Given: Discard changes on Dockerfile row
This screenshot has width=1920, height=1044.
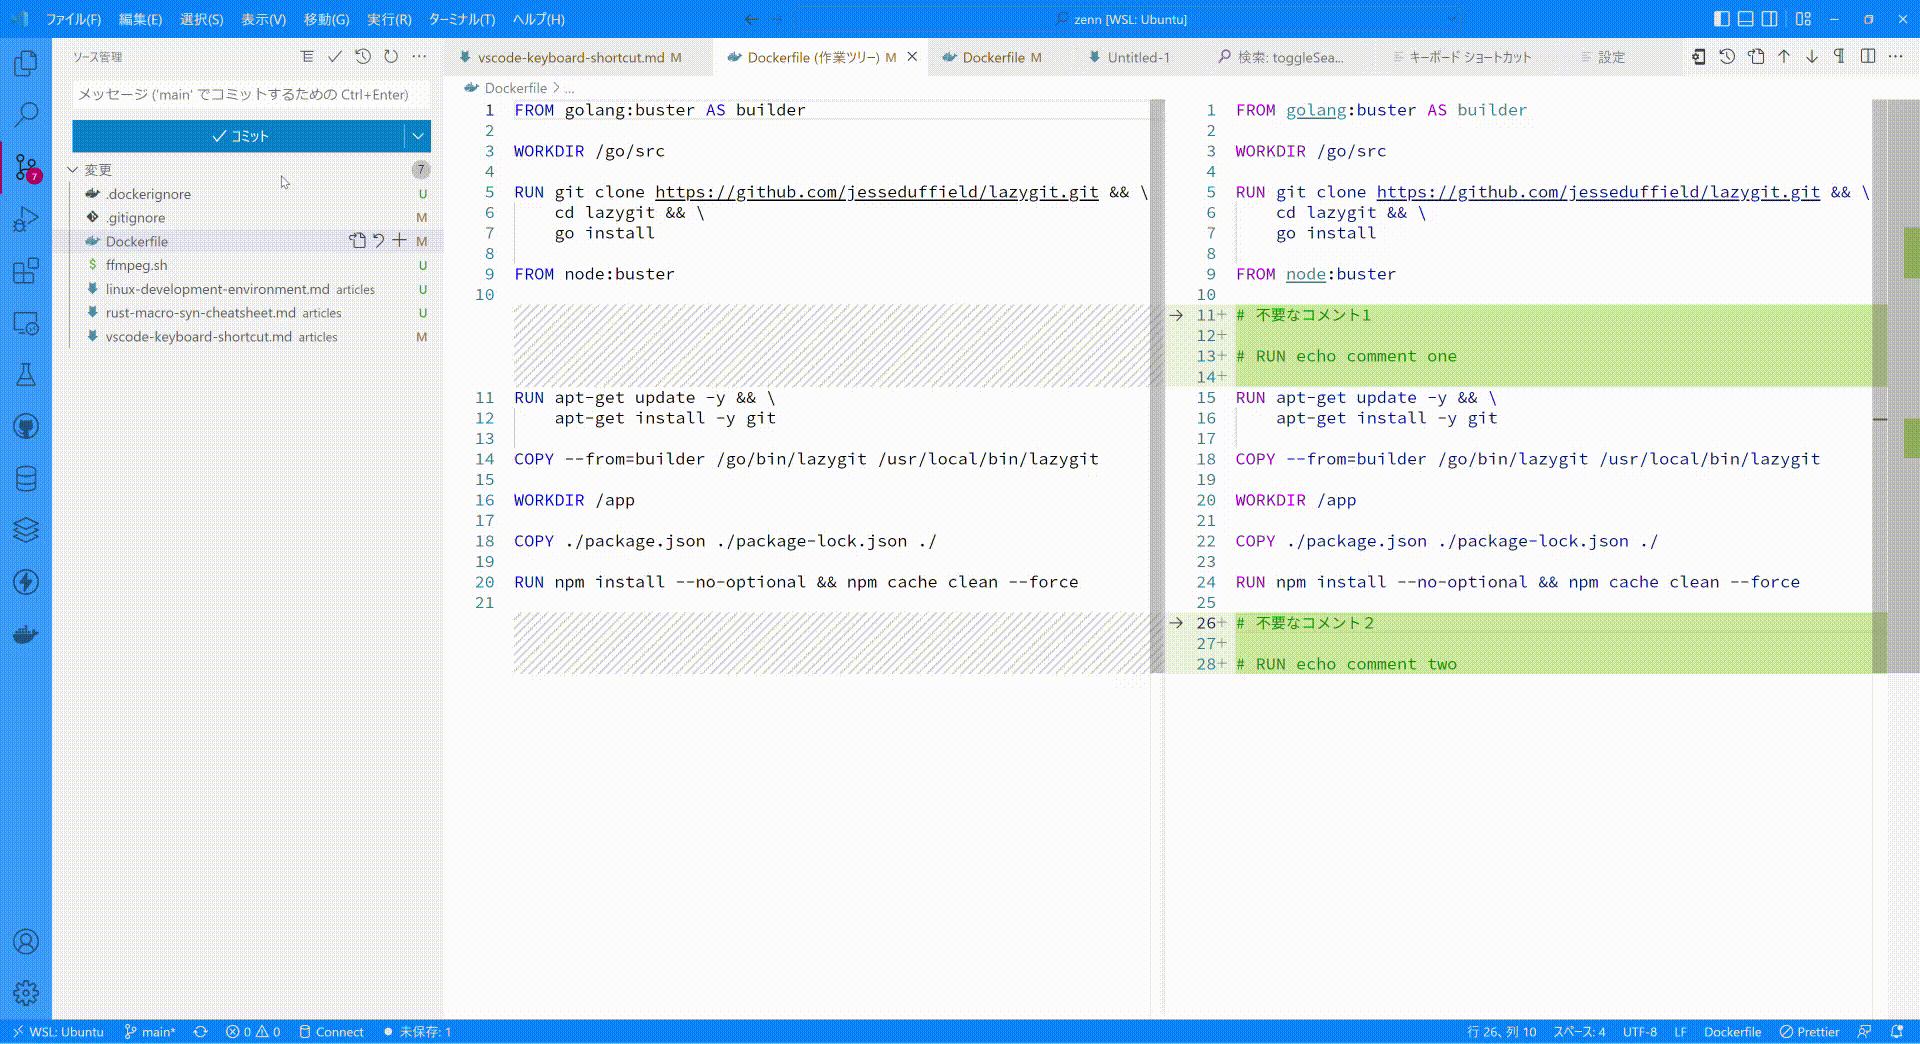Looking at the screenshot, I should coord(378,240).
